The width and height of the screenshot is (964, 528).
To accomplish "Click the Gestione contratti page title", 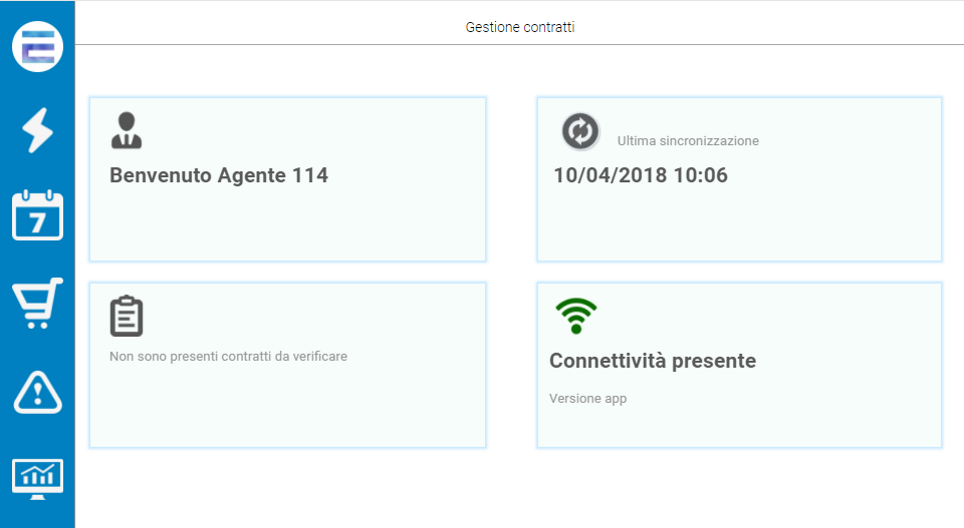I will pyautogui.click(x=520, y=27).
